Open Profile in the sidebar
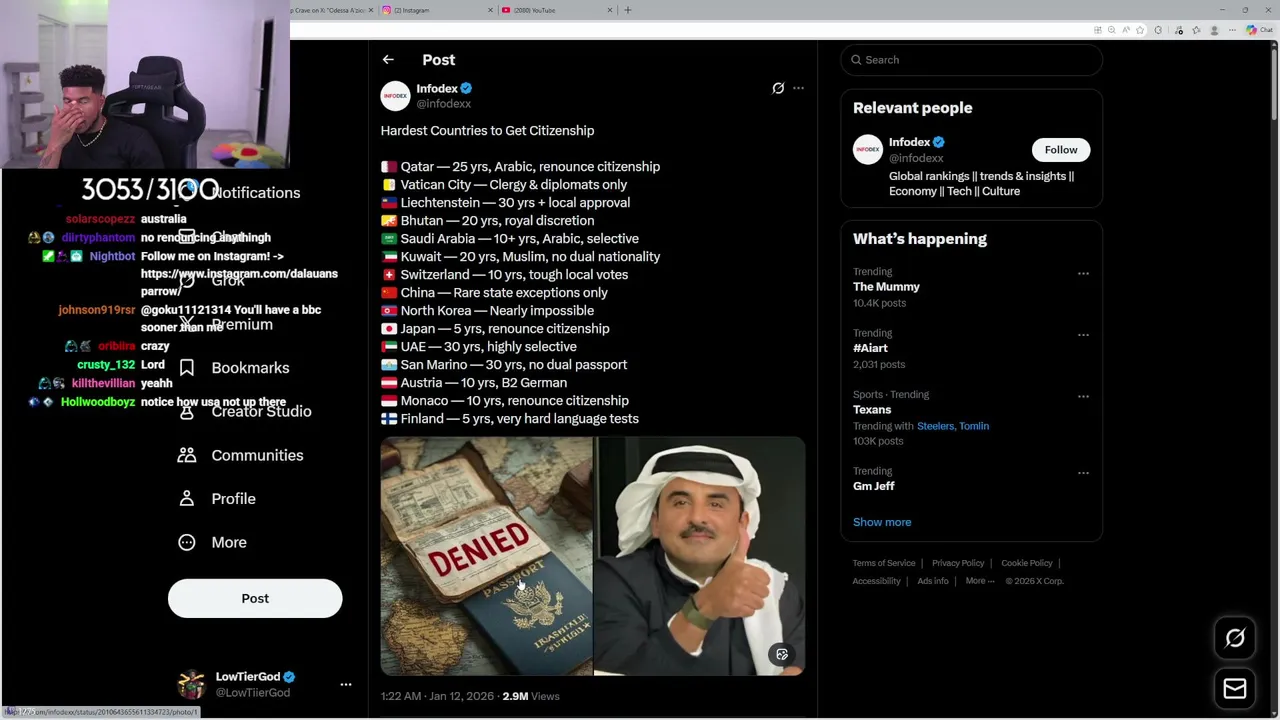The width and height of the screenshot is (1280, 720). (x=216, y=499)
